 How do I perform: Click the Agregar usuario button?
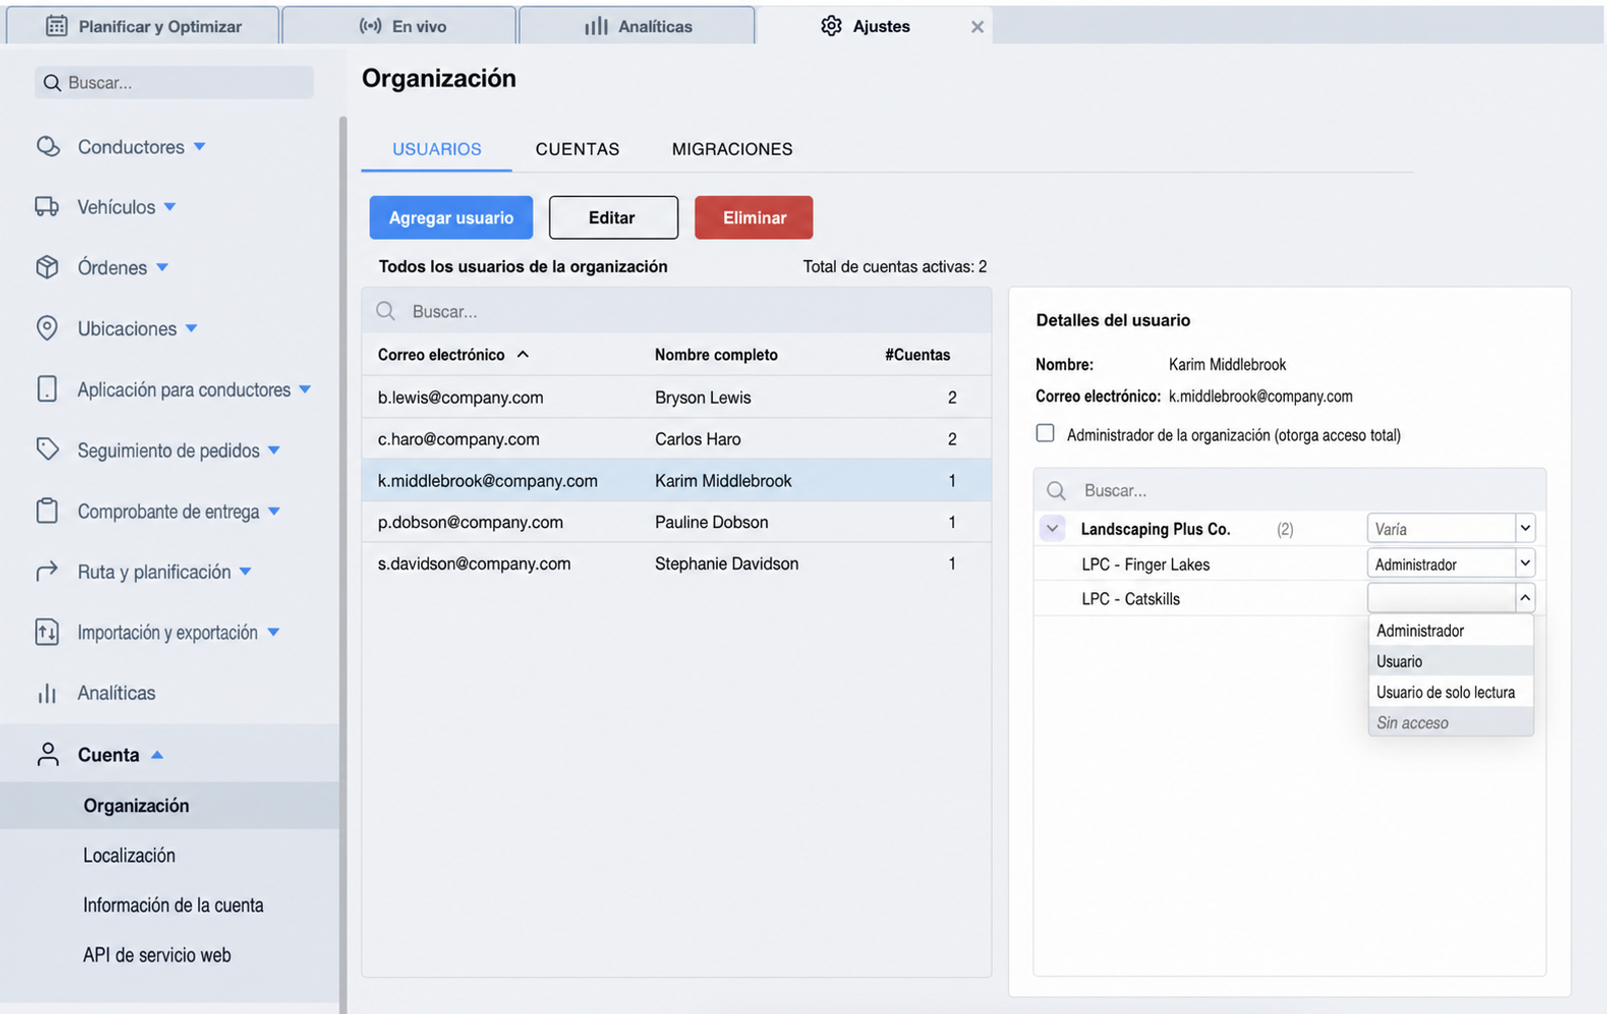[451, 217]
